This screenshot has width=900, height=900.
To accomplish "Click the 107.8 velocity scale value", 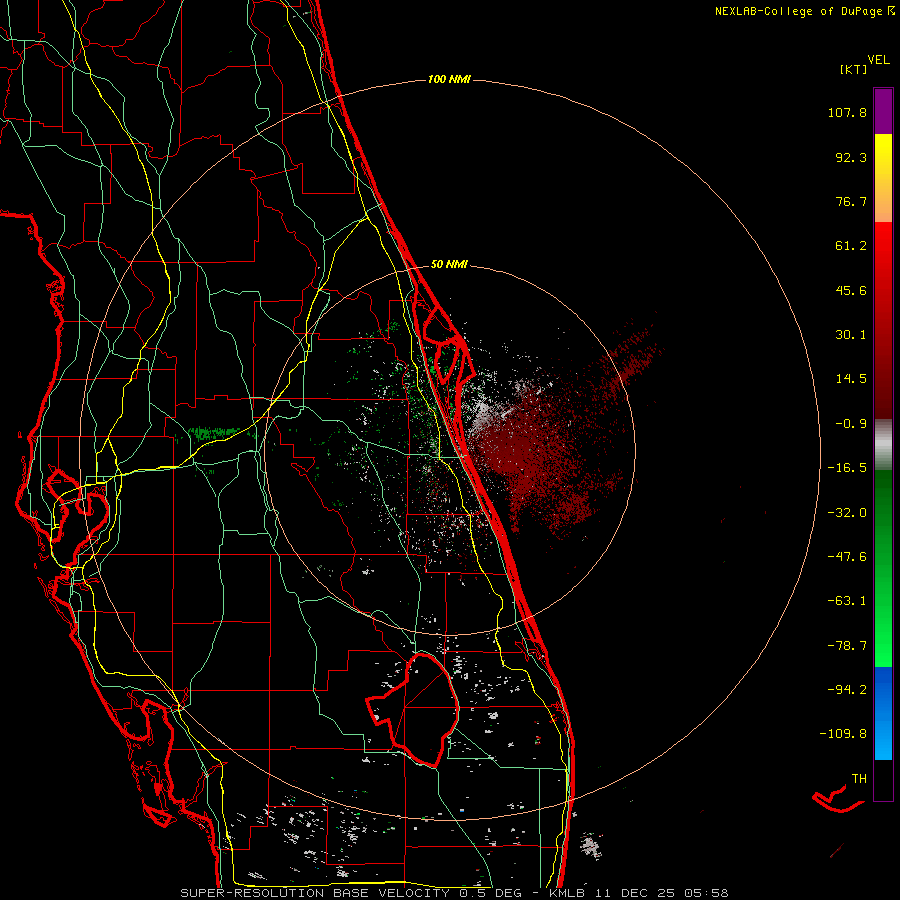I will point(847,112).
